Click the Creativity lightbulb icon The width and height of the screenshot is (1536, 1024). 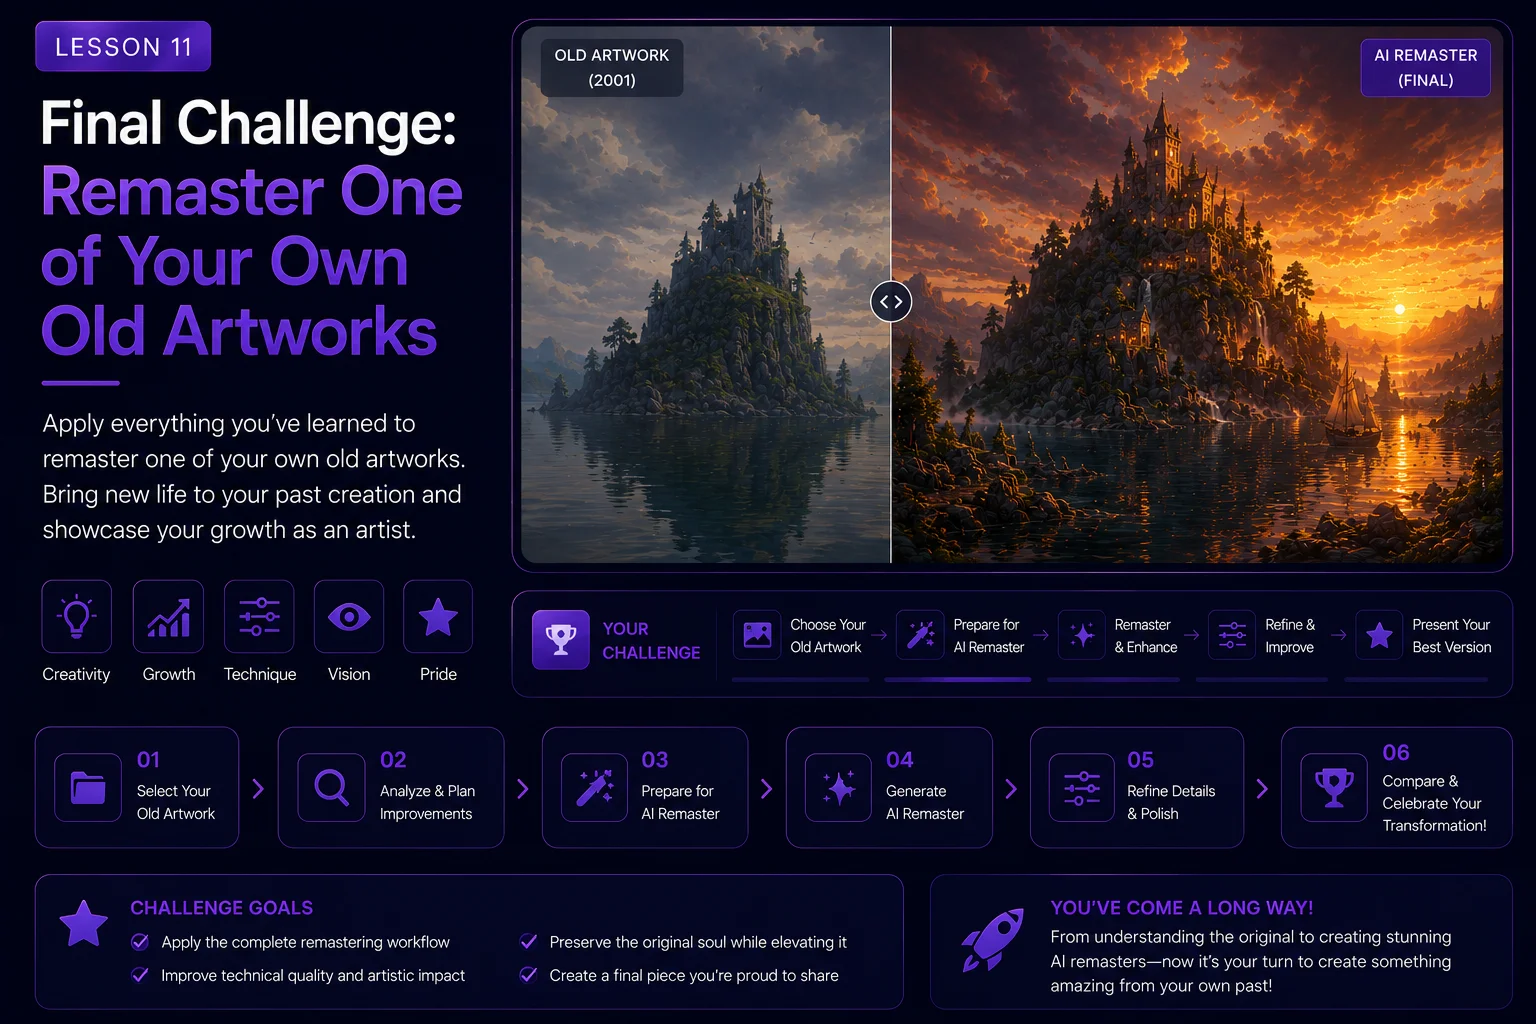point(77,617)
